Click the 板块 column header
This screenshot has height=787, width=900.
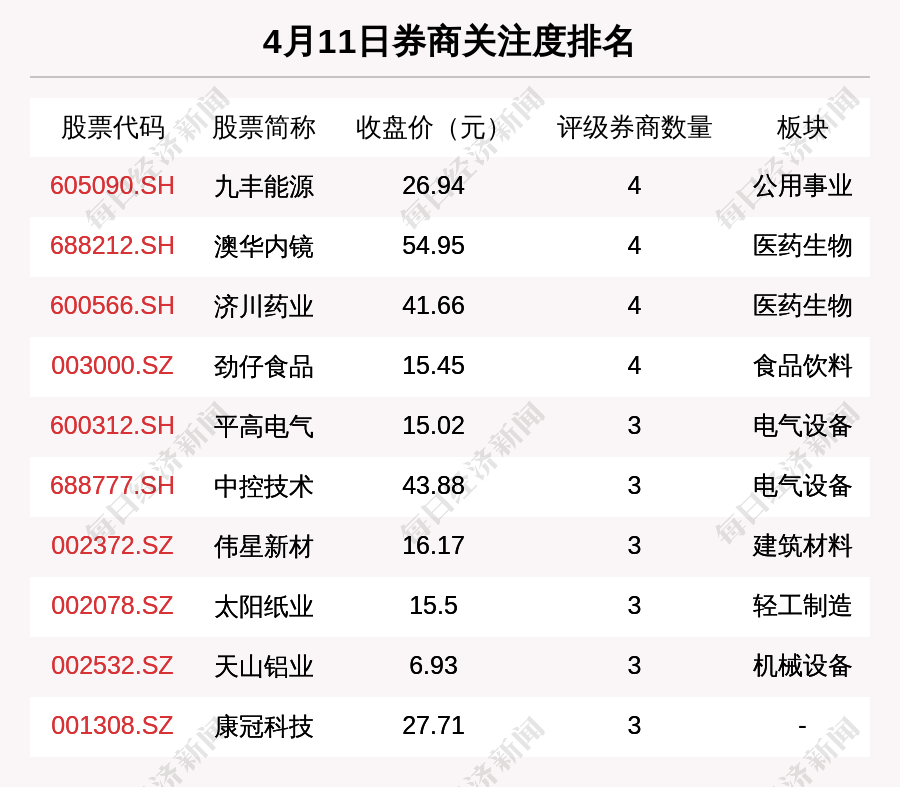click(802, 127)
